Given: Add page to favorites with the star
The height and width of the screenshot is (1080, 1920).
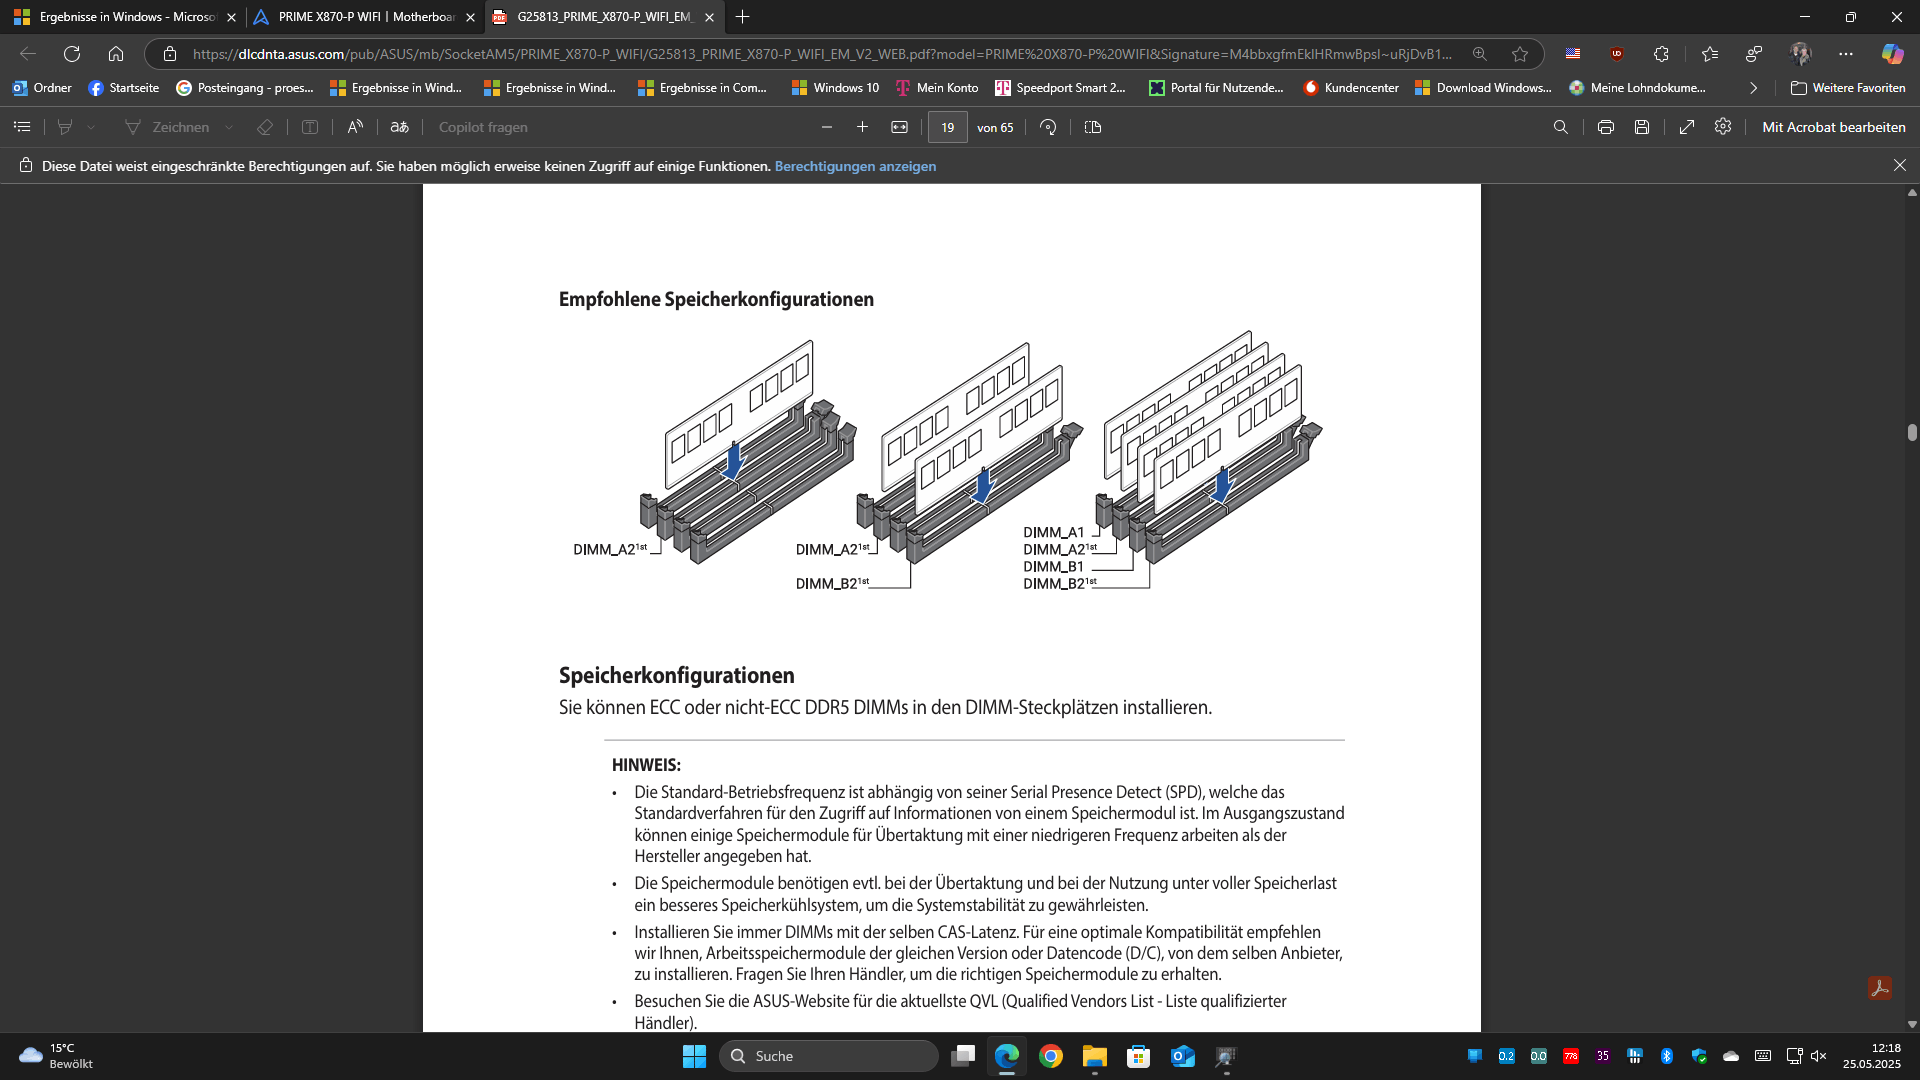Looking at the screenshot, I should click(1520, 54).
